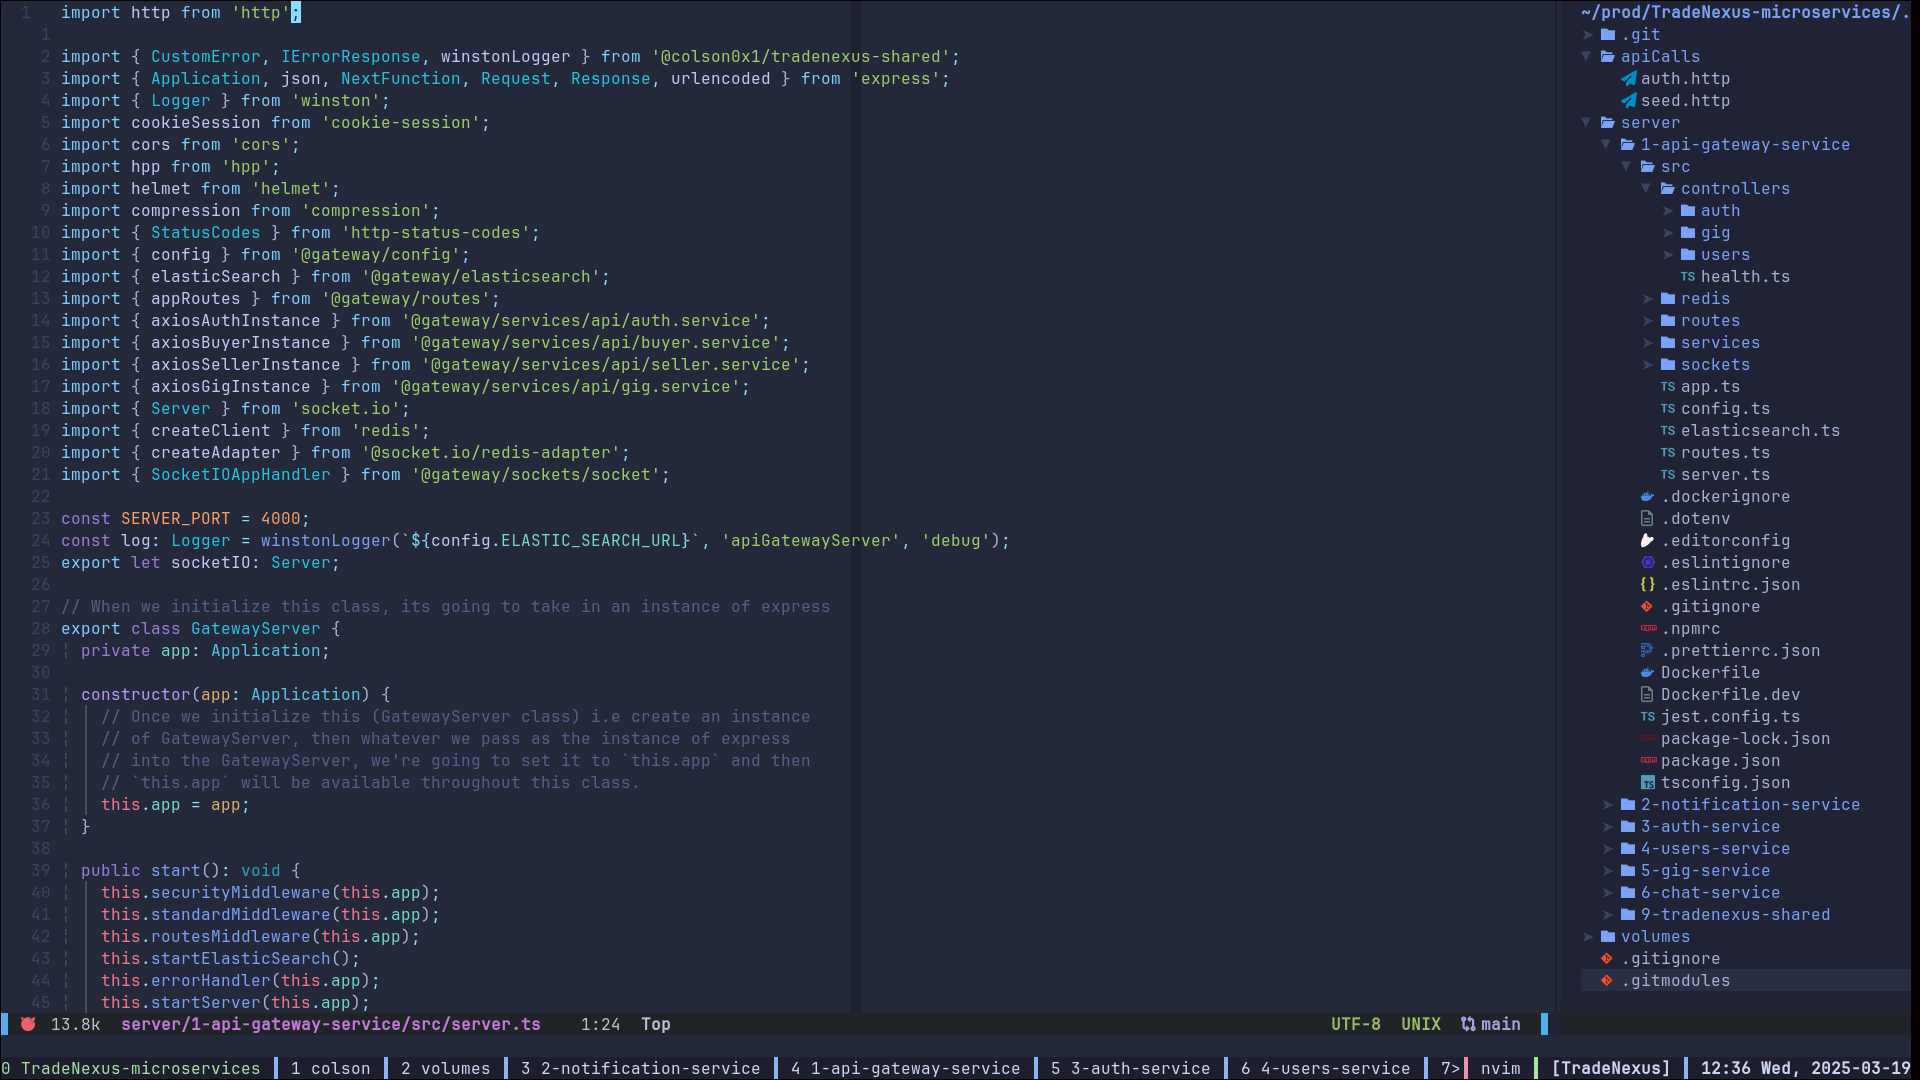Open Dockerfile.dev in the file tree
1920x1080 pixels.
click(x=1730, y=695)
